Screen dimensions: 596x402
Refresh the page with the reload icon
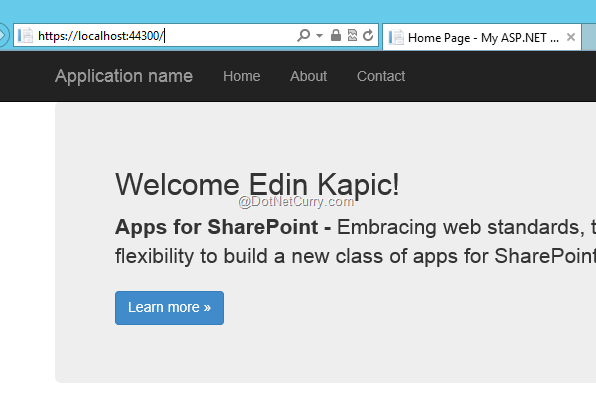coord(368,35)
